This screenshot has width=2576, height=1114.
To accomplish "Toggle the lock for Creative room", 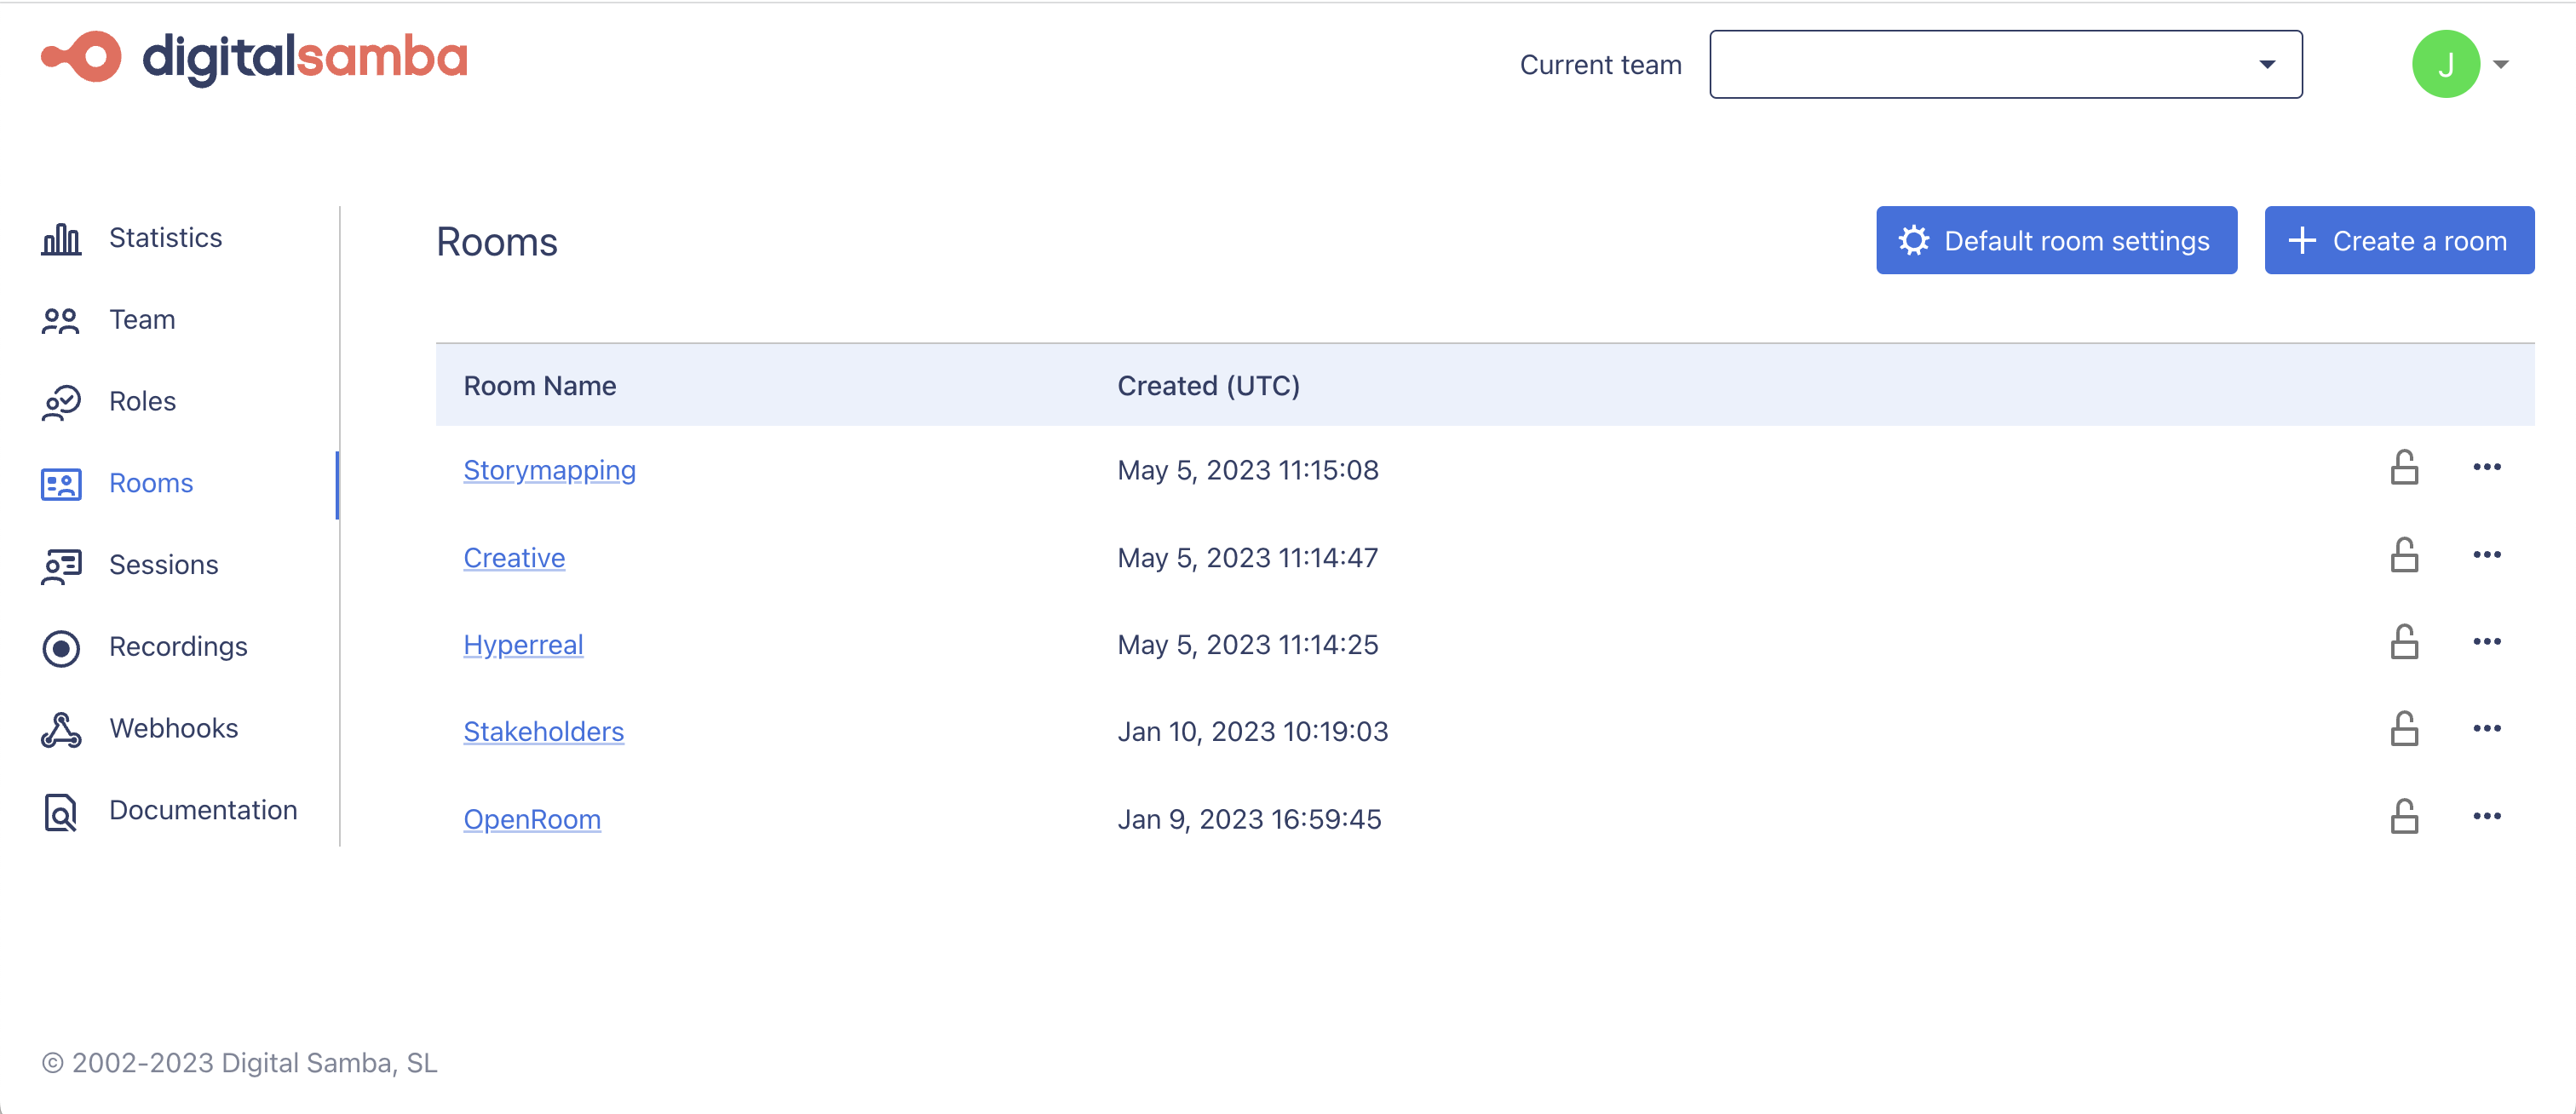I will click(x=2404, y=556).
